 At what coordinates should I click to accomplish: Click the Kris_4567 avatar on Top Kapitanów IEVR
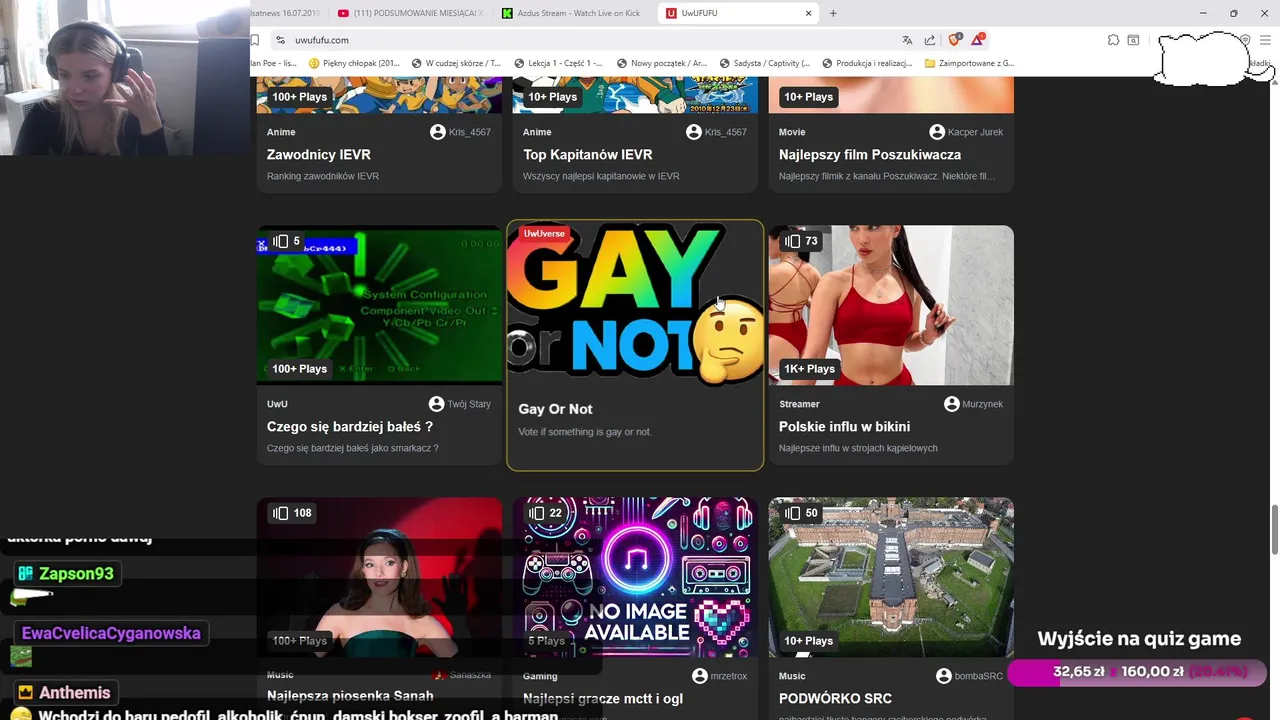pos(693,132)
